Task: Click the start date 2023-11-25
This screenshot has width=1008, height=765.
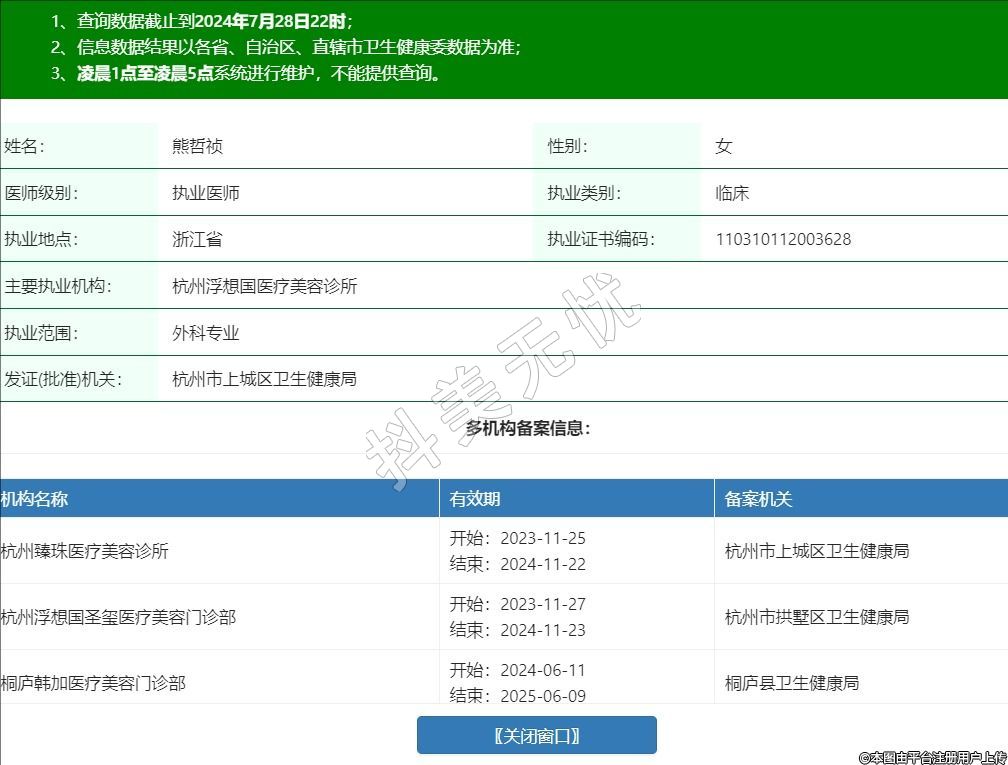Action: 542,538
